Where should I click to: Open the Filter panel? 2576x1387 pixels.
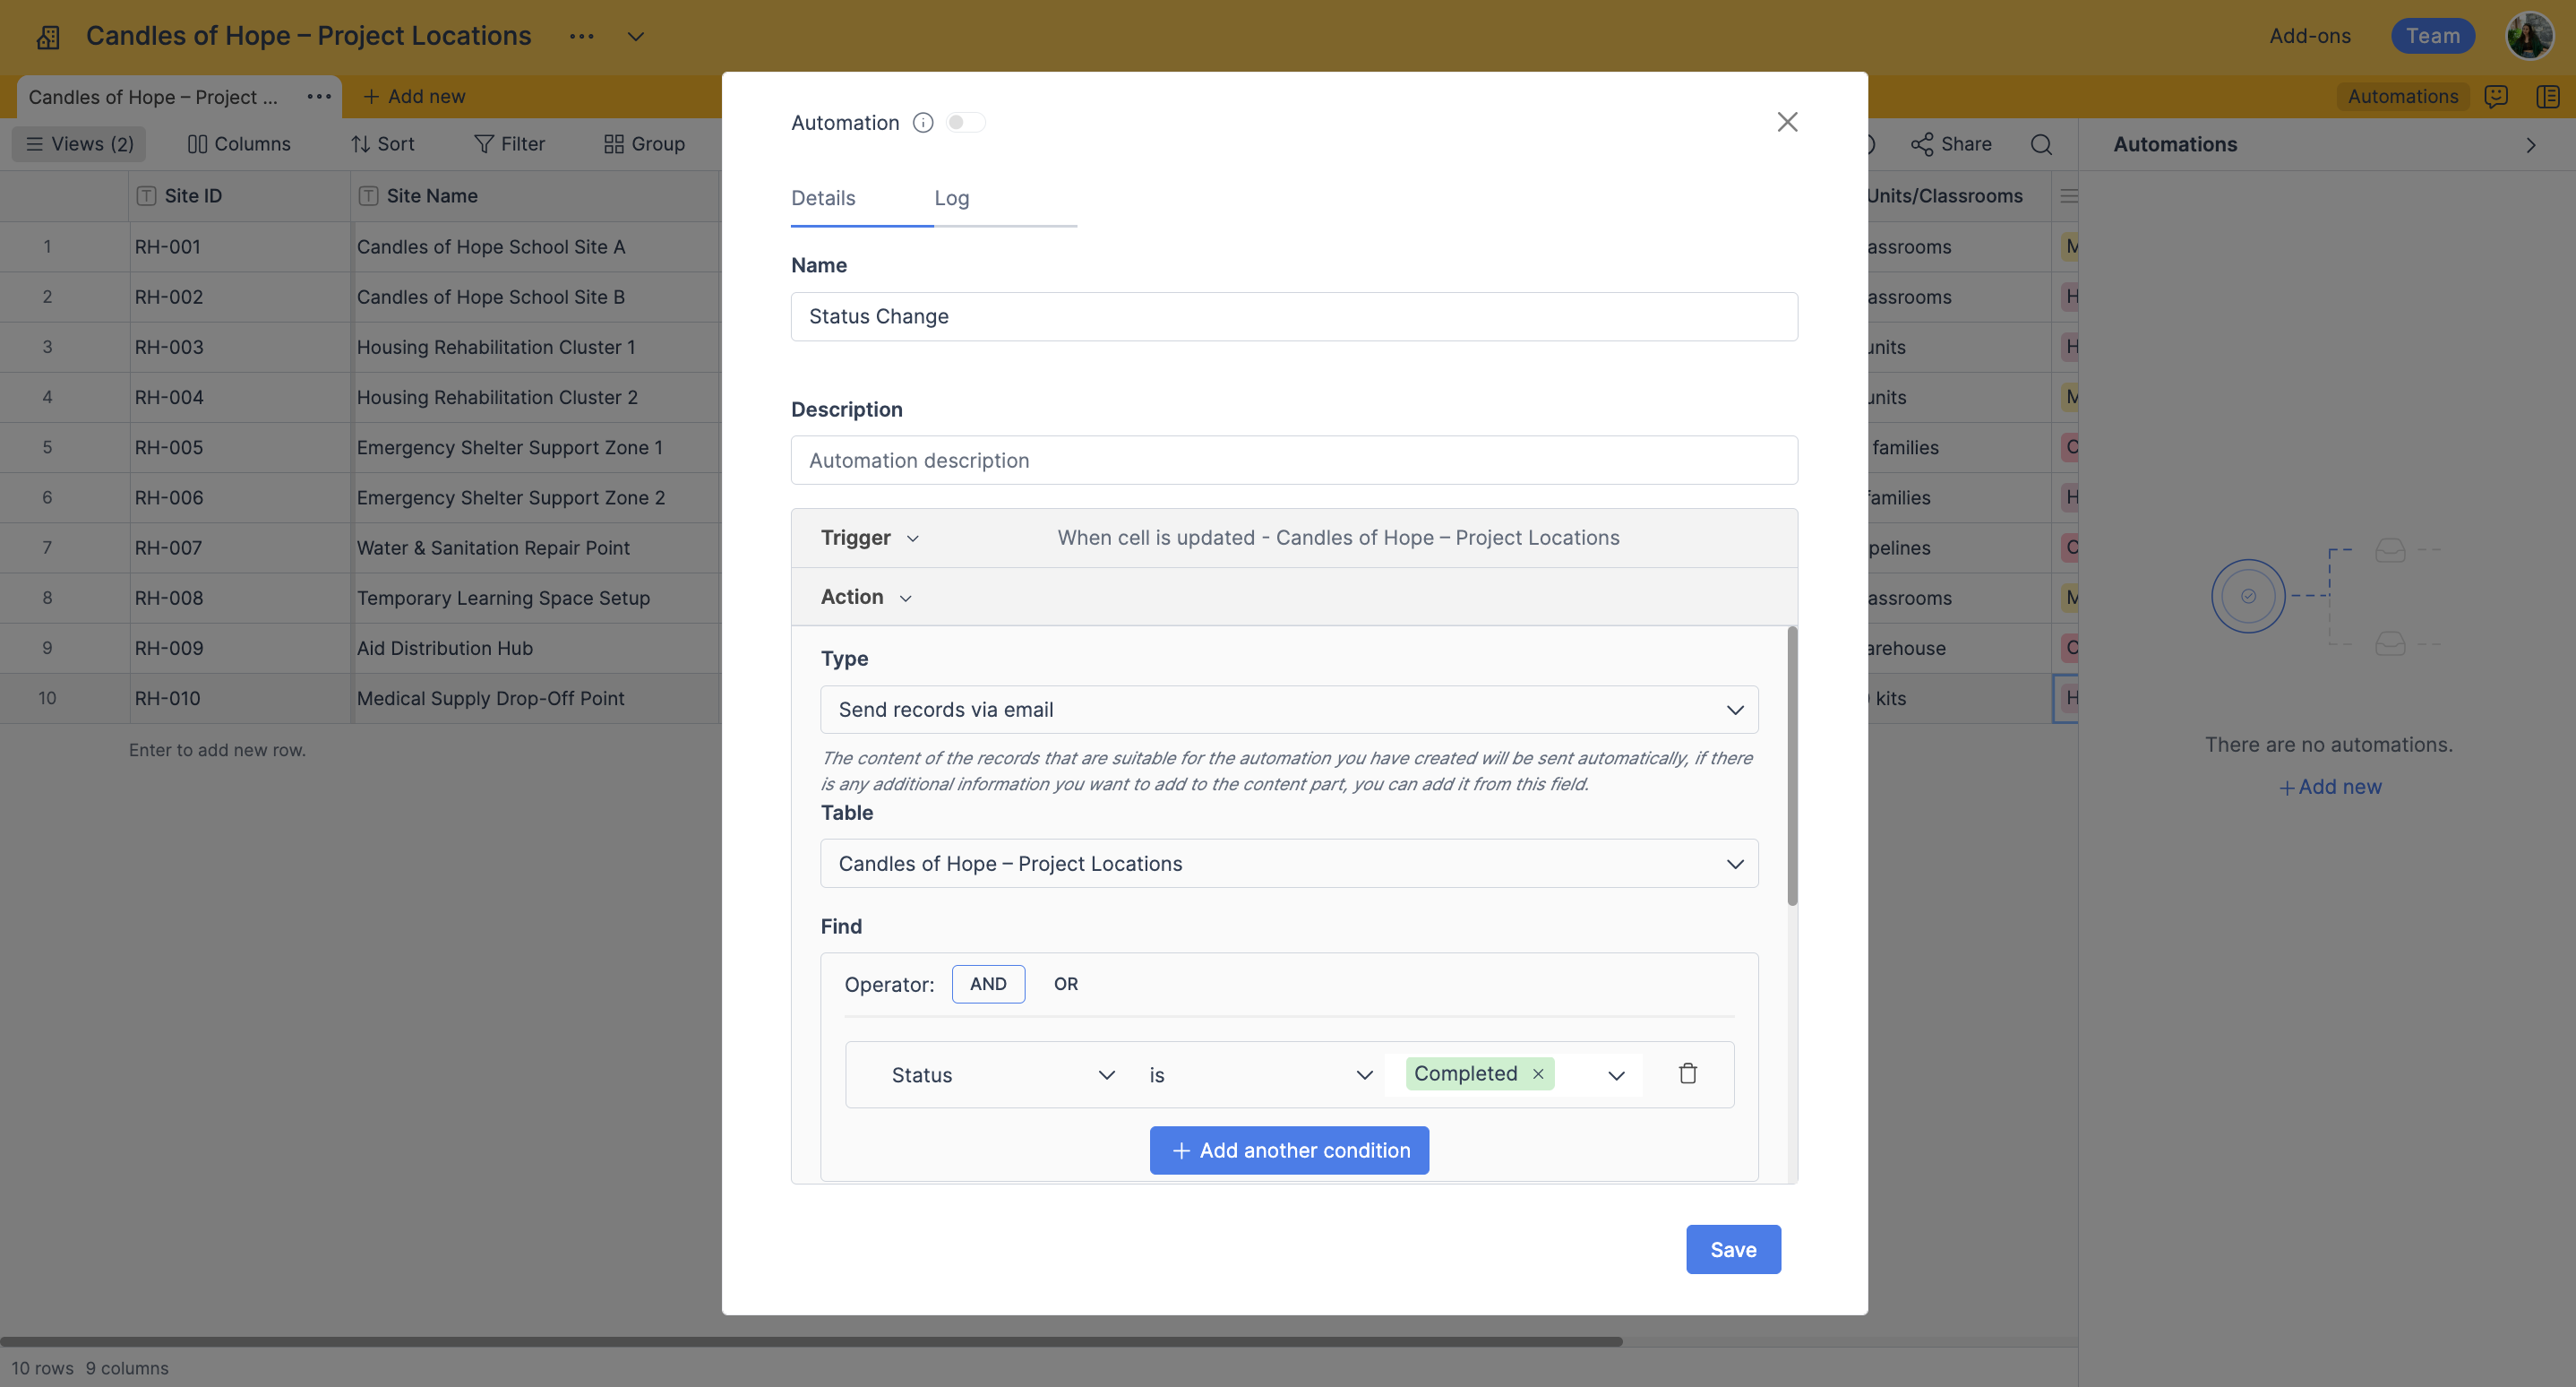(509, 143)
